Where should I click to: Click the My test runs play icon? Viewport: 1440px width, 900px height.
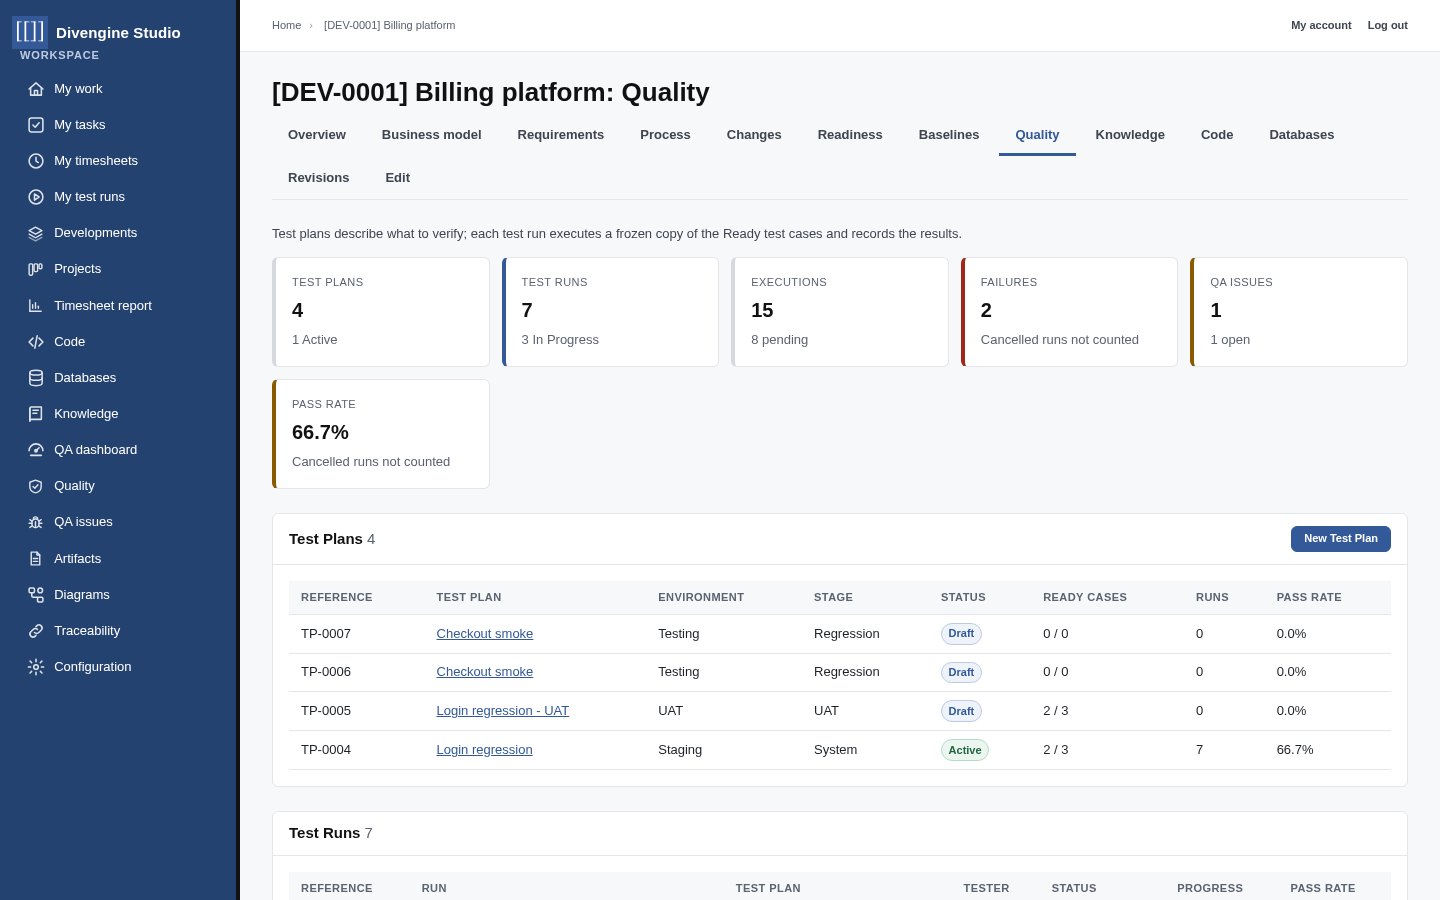[x=36, y=197]
